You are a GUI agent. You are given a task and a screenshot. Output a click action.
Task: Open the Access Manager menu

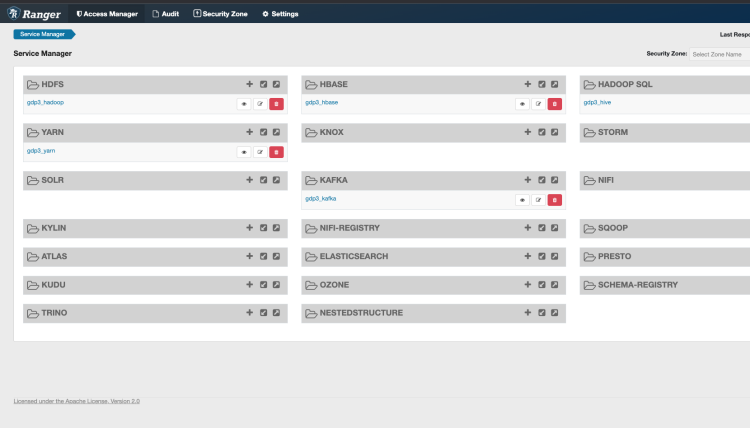pyautogui.click(x=107, y=14)
